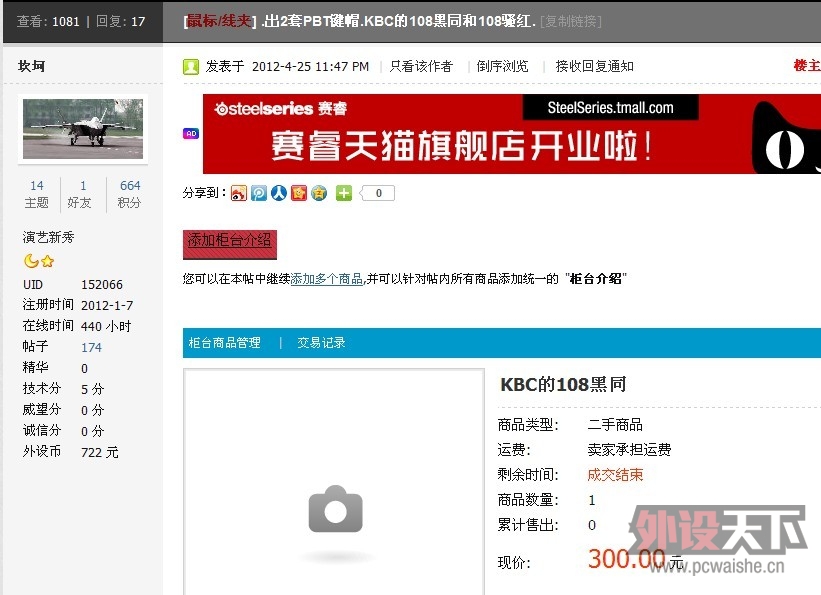
Task: Switch to 柜台商品管理 tab
Action: (x=225, y=343)
